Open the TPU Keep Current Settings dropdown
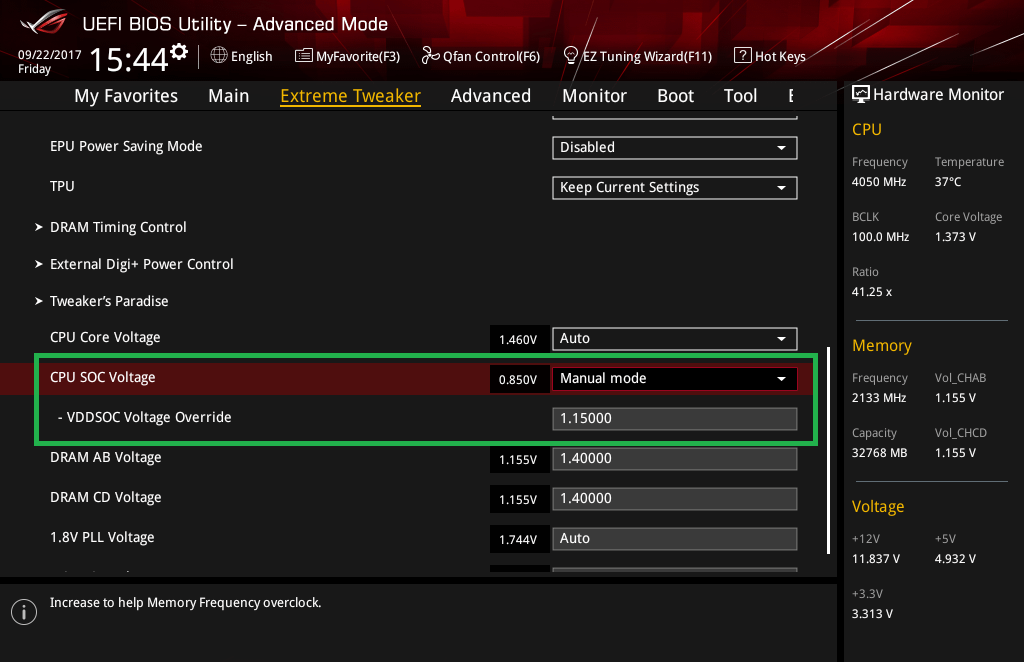Image resolution: width=1024 pixels, height=662 pixels. (675, 188)
